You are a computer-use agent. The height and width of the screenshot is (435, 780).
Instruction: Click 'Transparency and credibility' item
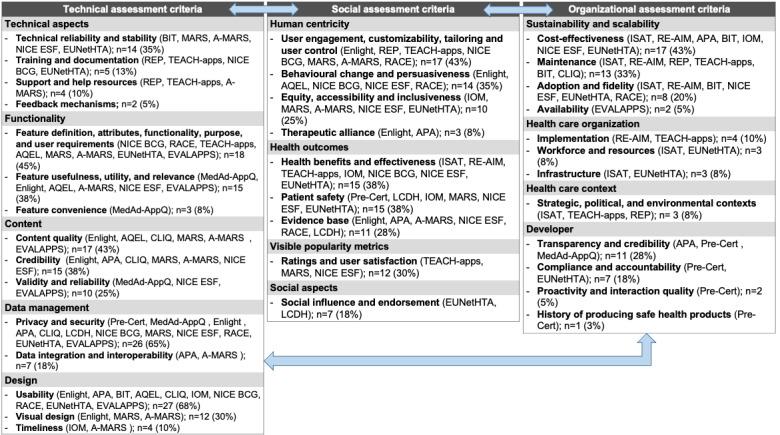point(603,244)
